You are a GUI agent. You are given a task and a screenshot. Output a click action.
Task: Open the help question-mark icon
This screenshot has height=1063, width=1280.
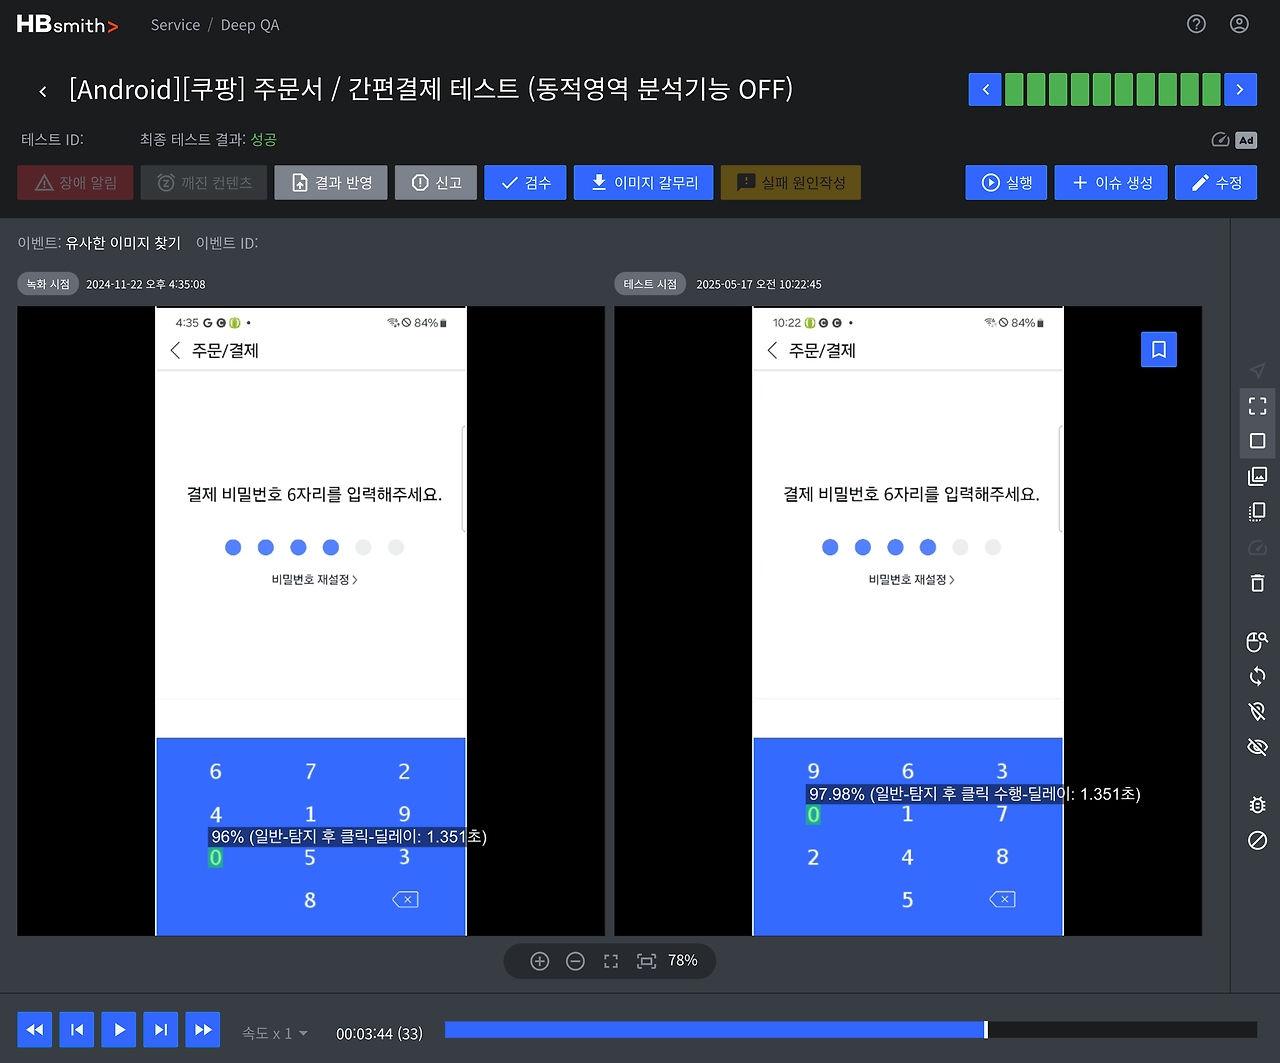pyautogui.click(x=1196, y=24)
